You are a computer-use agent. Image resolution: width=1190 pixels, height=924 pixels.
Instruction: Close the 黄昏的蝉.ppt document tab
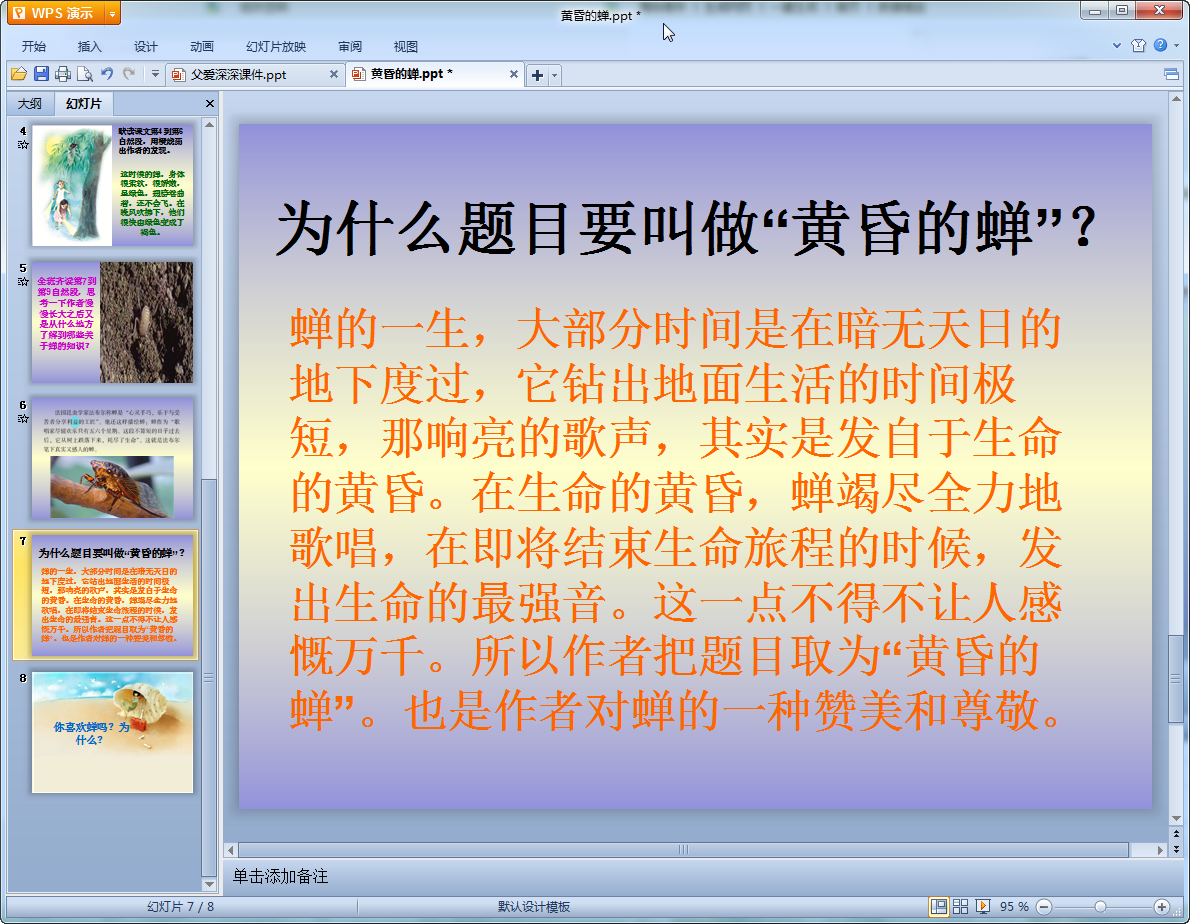[514, 74]
